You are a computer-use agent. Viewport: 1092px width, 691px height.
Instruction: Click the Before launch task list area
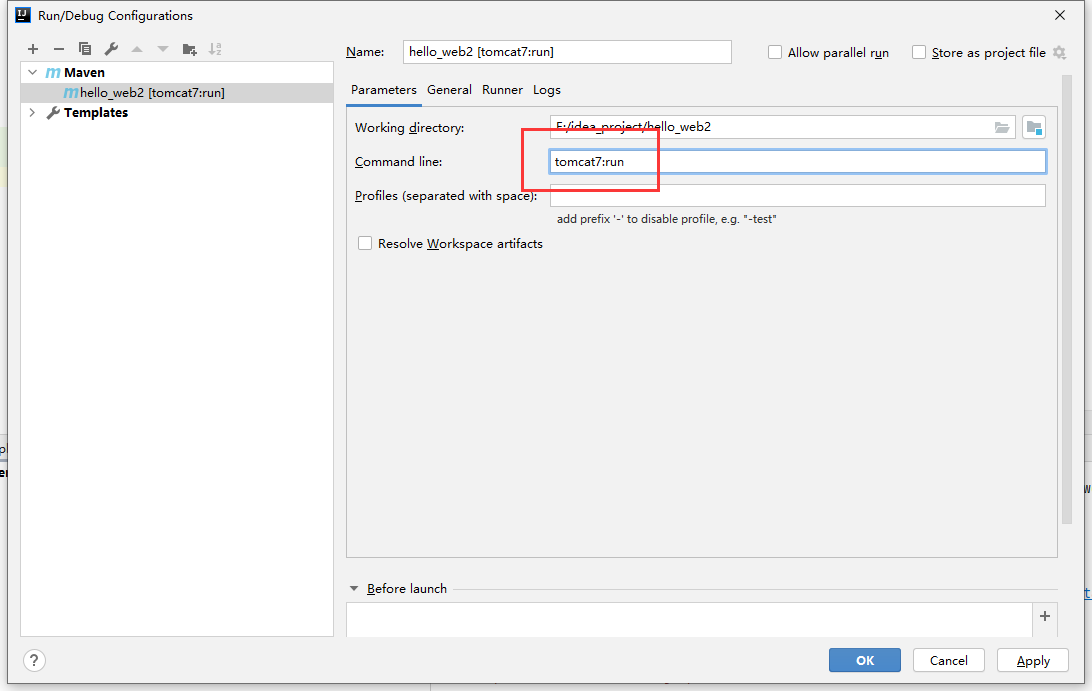click(689, 620)
